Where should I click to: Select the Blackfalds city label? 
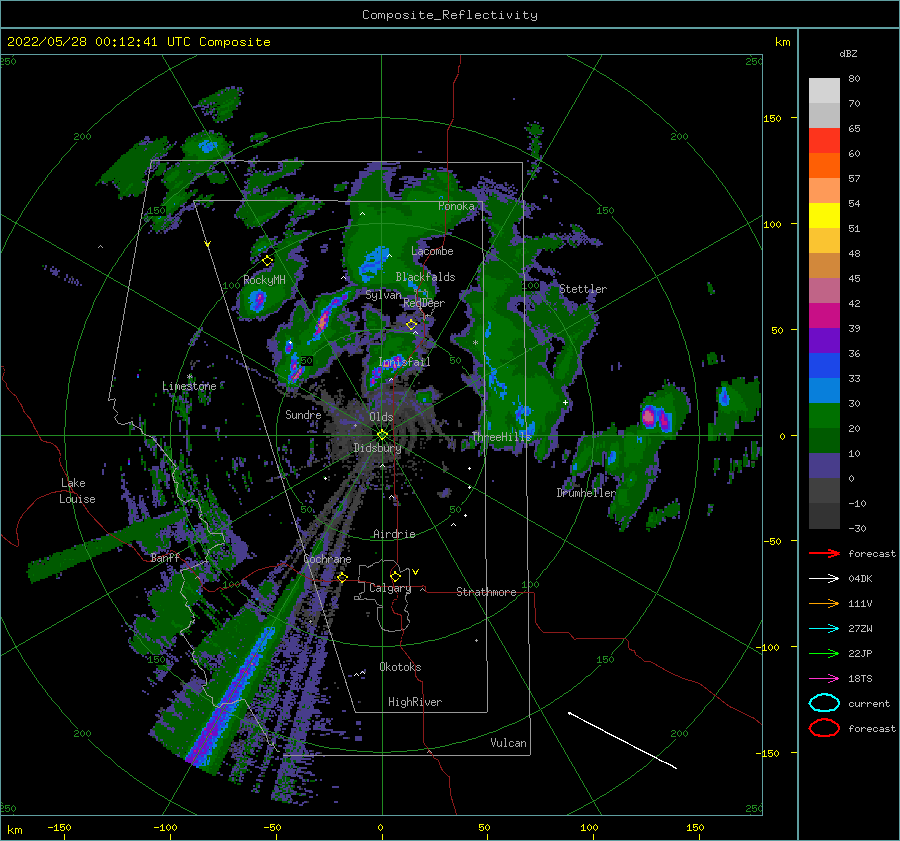pyautogui.click(x=425, y=277)
